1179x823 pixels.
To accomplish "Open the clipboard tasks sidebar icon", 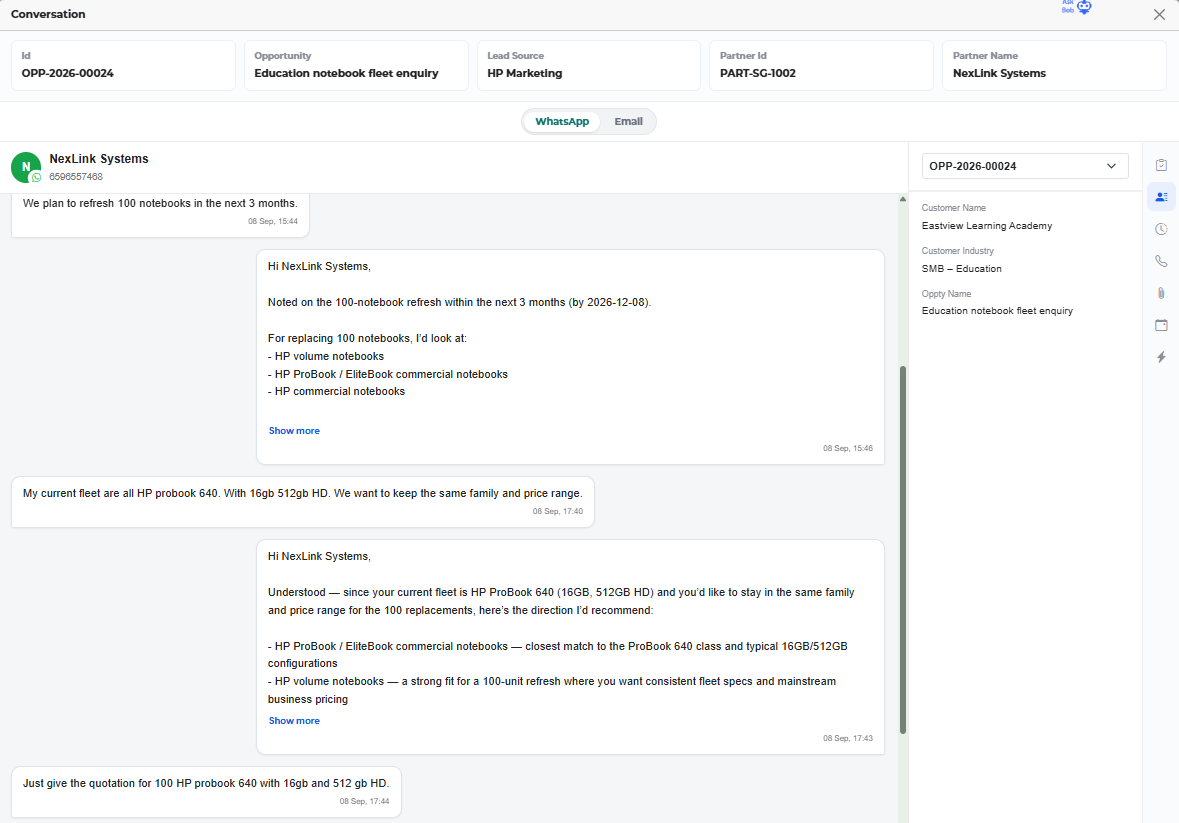I will tap(1161, 165).
